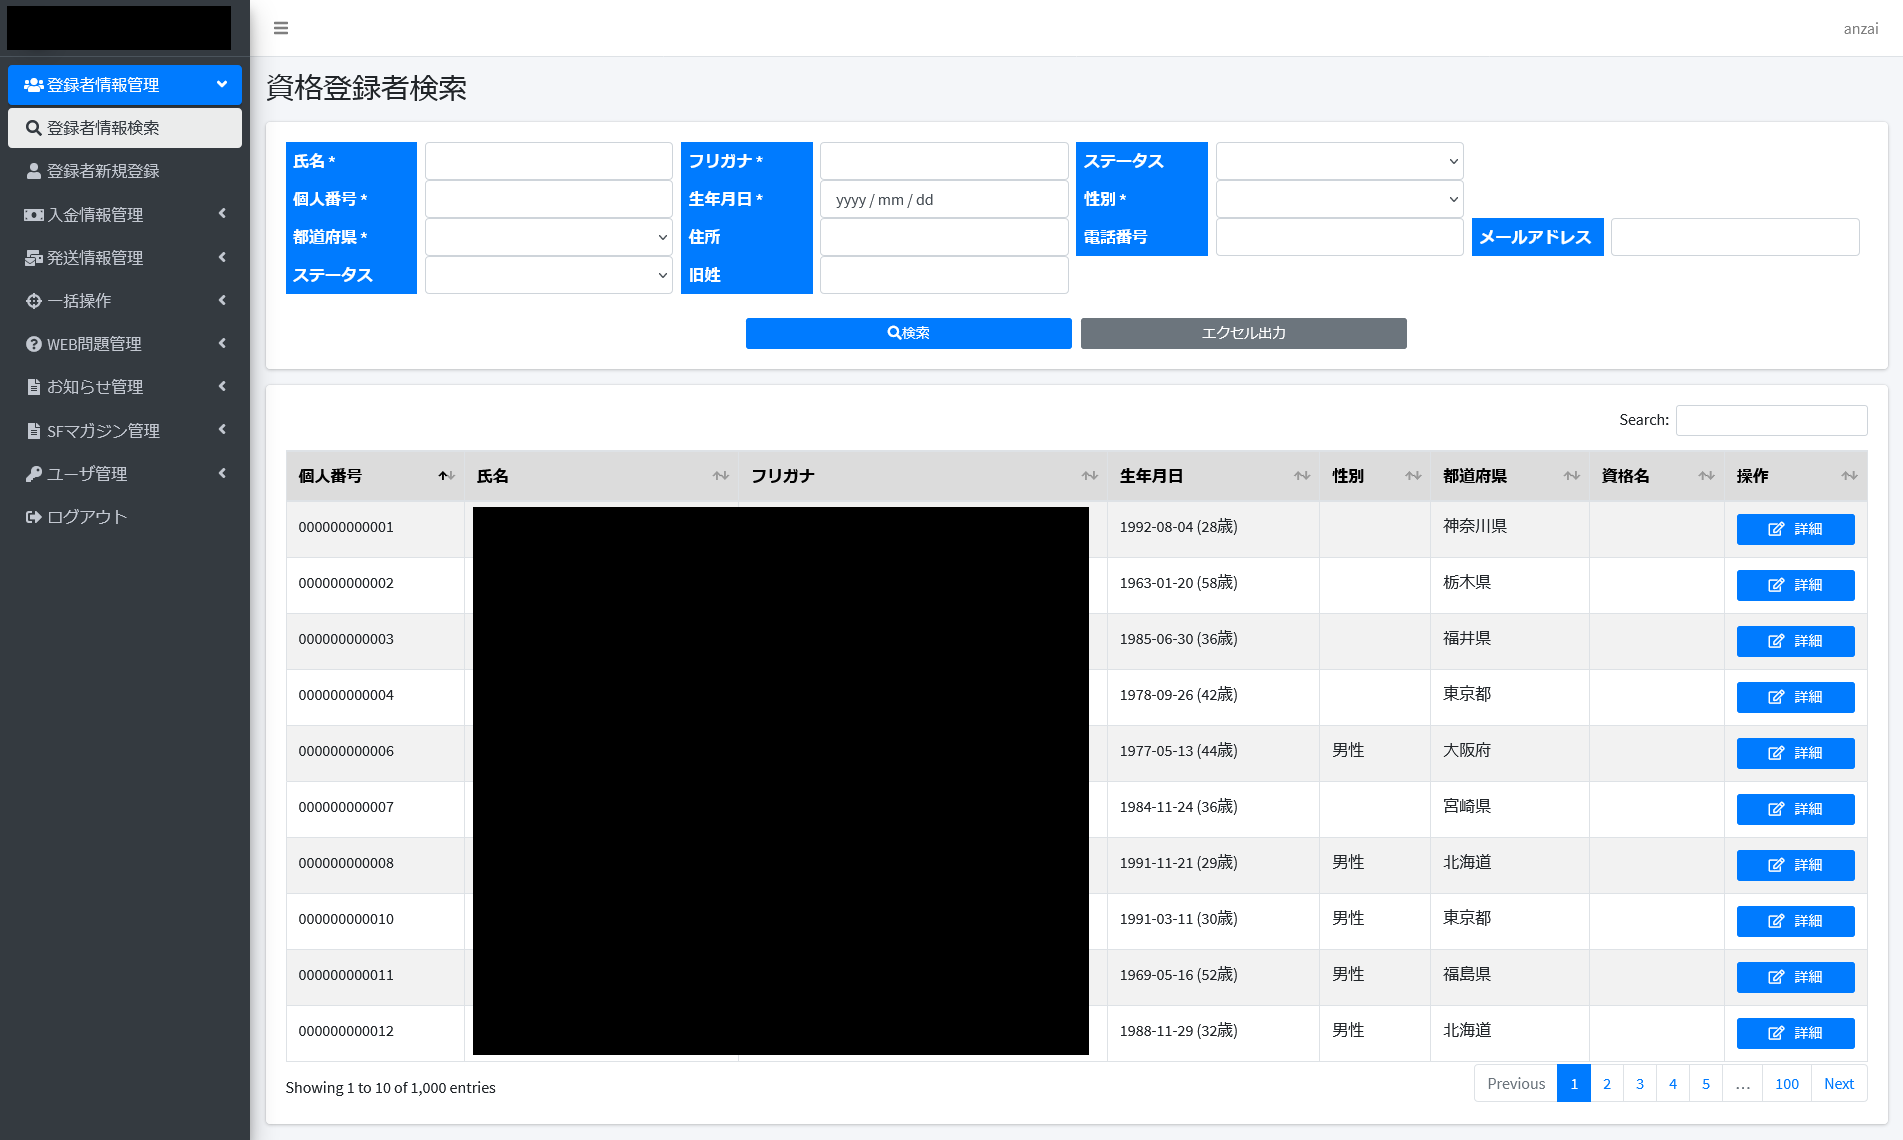Click the WEB問題管理 question mark icon
Viewport: 1903px width, 1140px height.
point(33,343)
